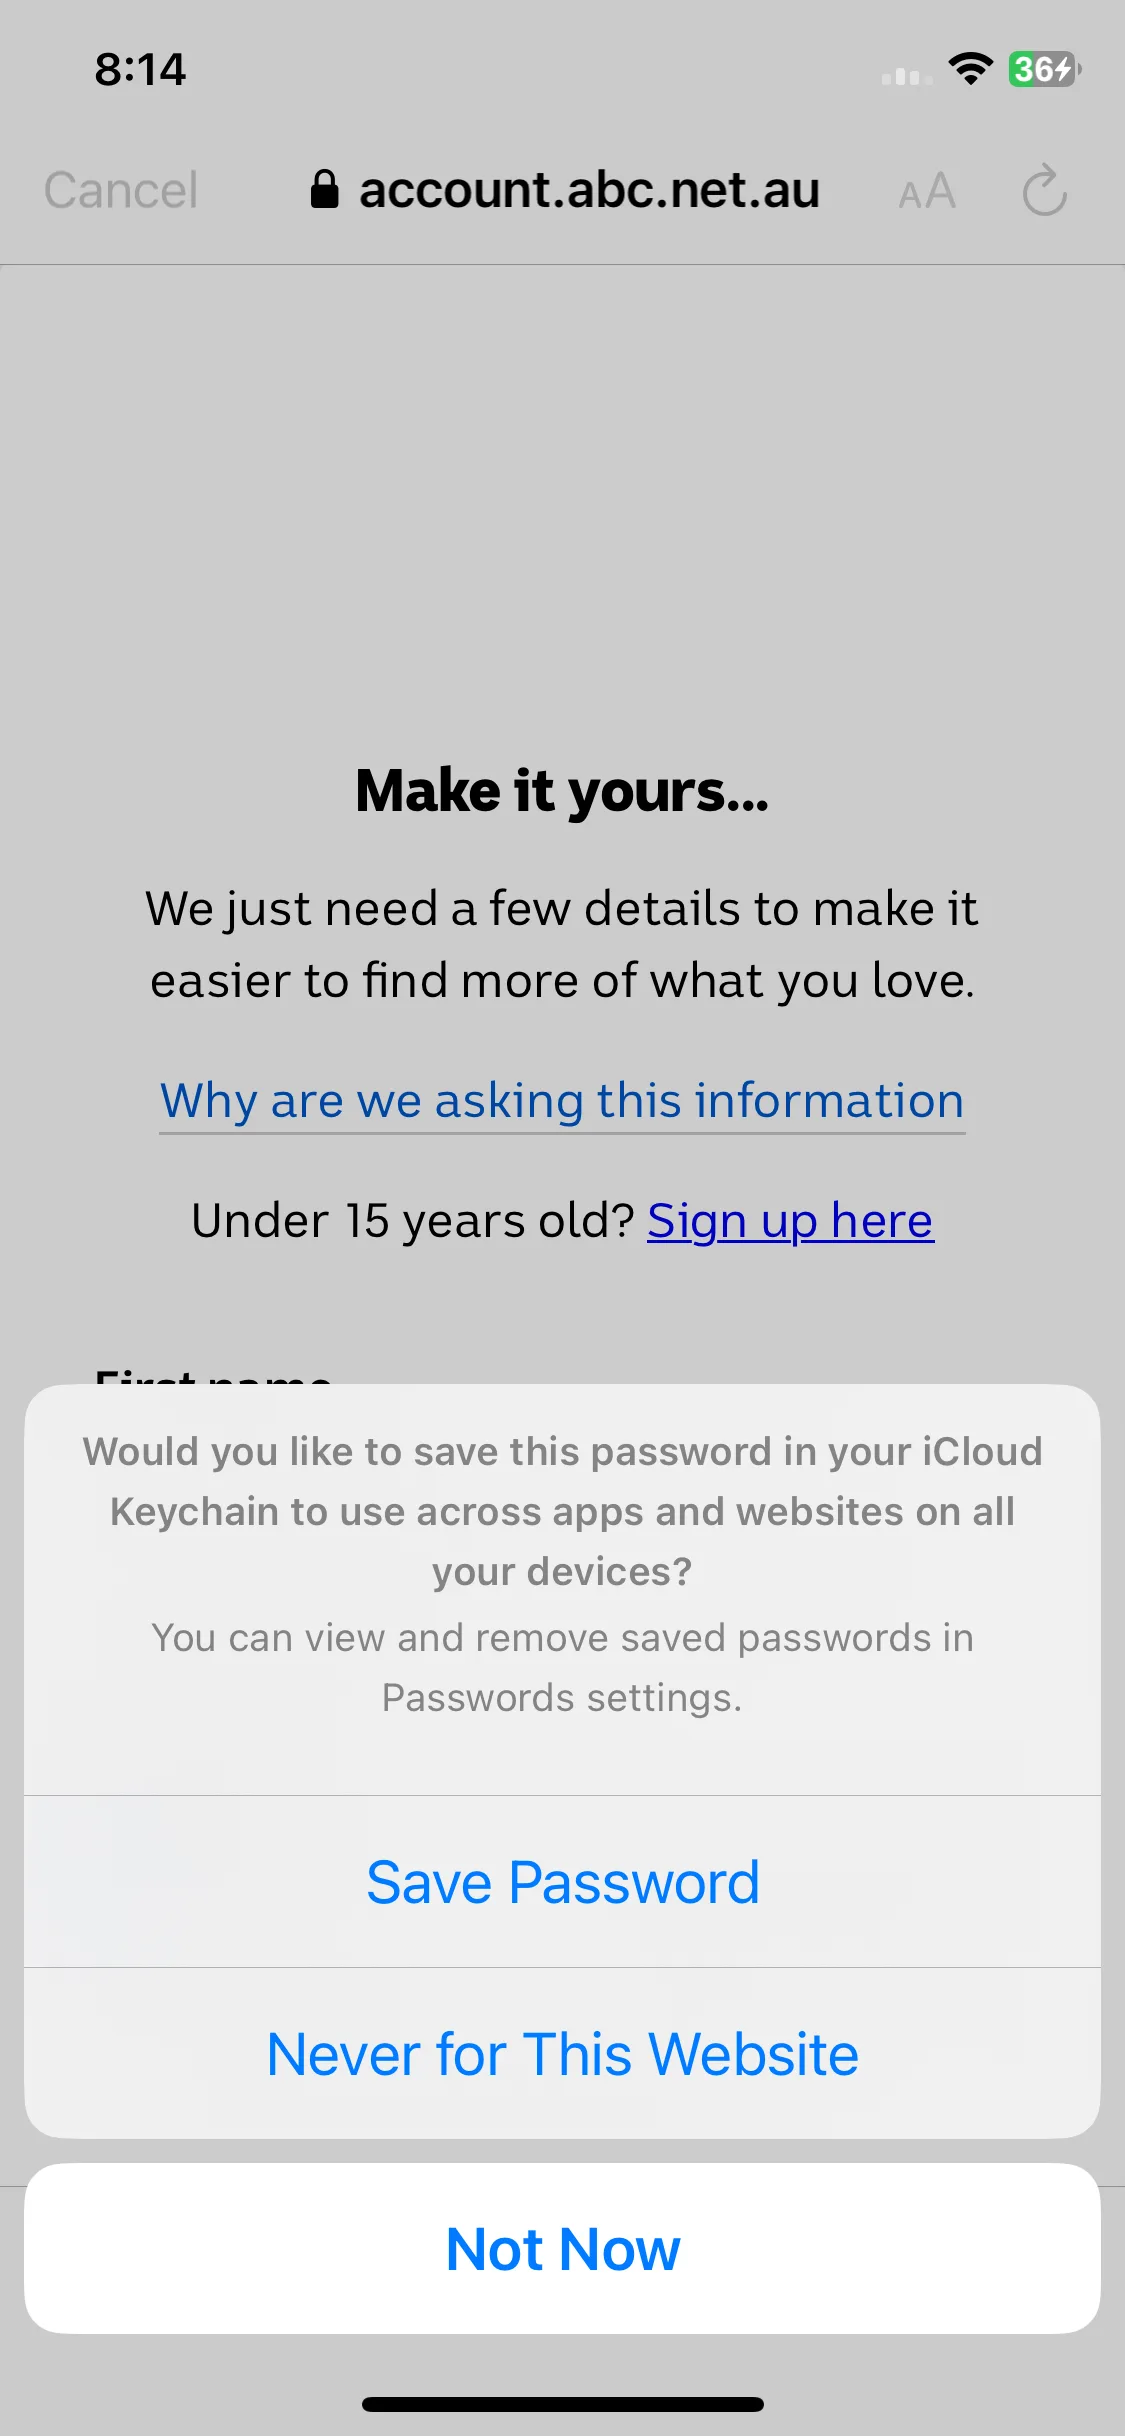Tap the 8:14 clock in status bar
Screen dimensions: 1125x2436
pos(140,70)
